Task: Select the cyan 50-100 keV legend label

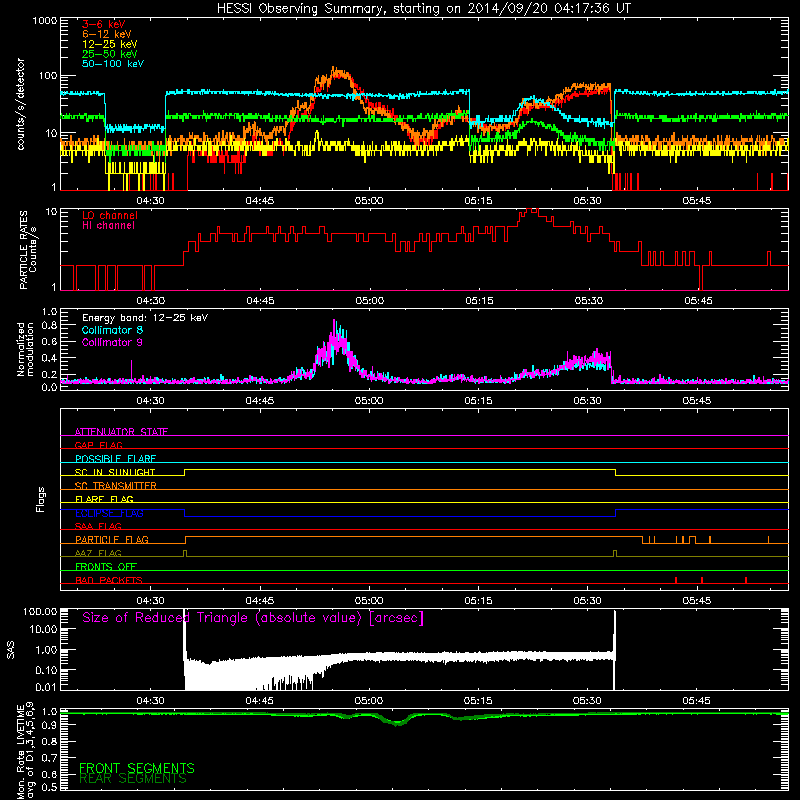Action: pos(113,64)
